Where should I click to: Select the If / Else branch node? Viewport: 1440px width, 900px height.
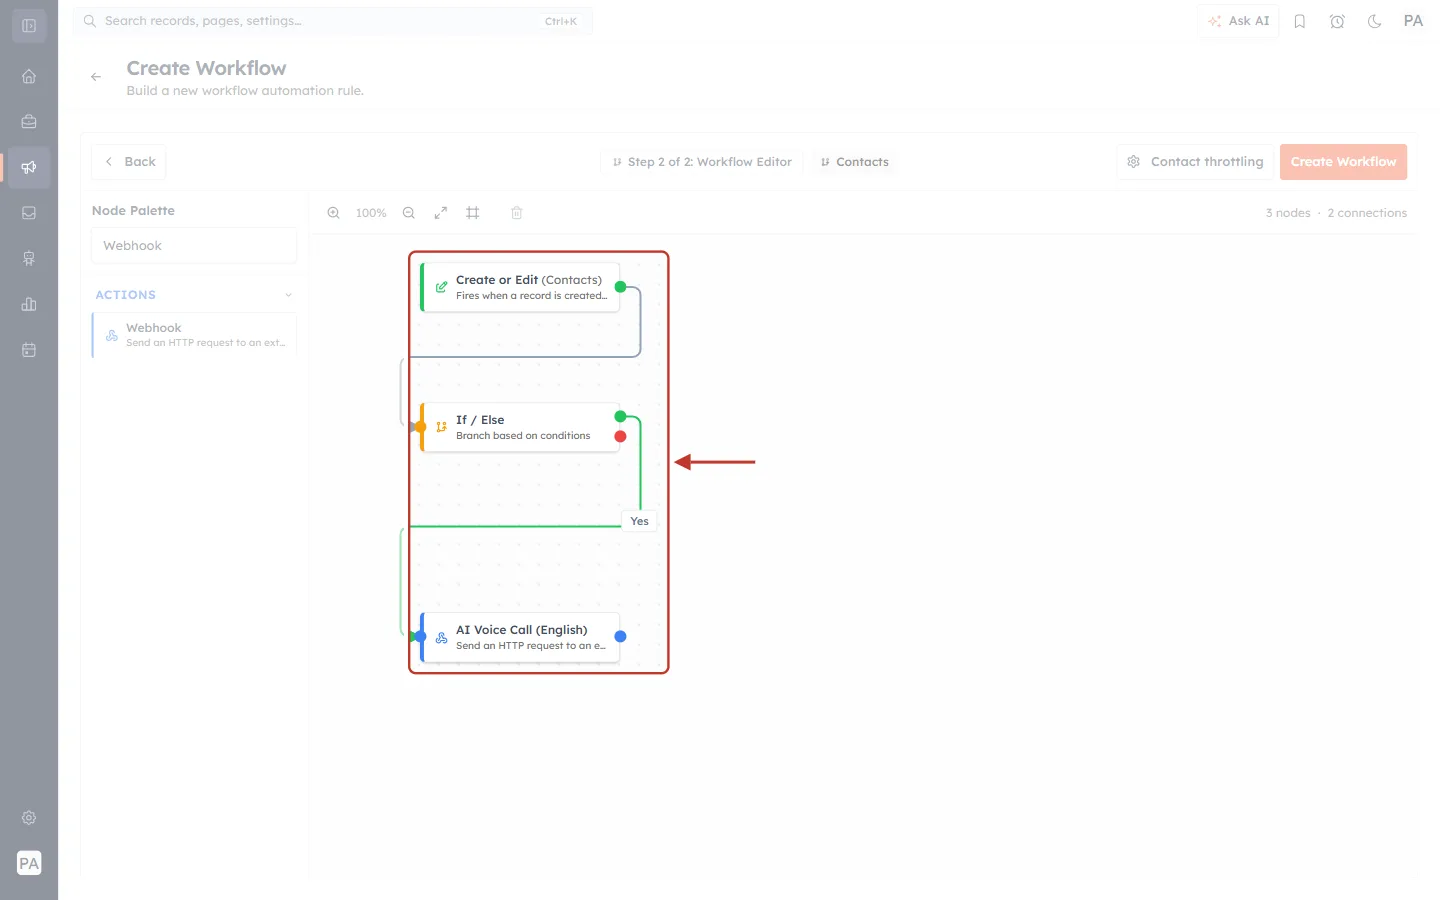[520, 427]
